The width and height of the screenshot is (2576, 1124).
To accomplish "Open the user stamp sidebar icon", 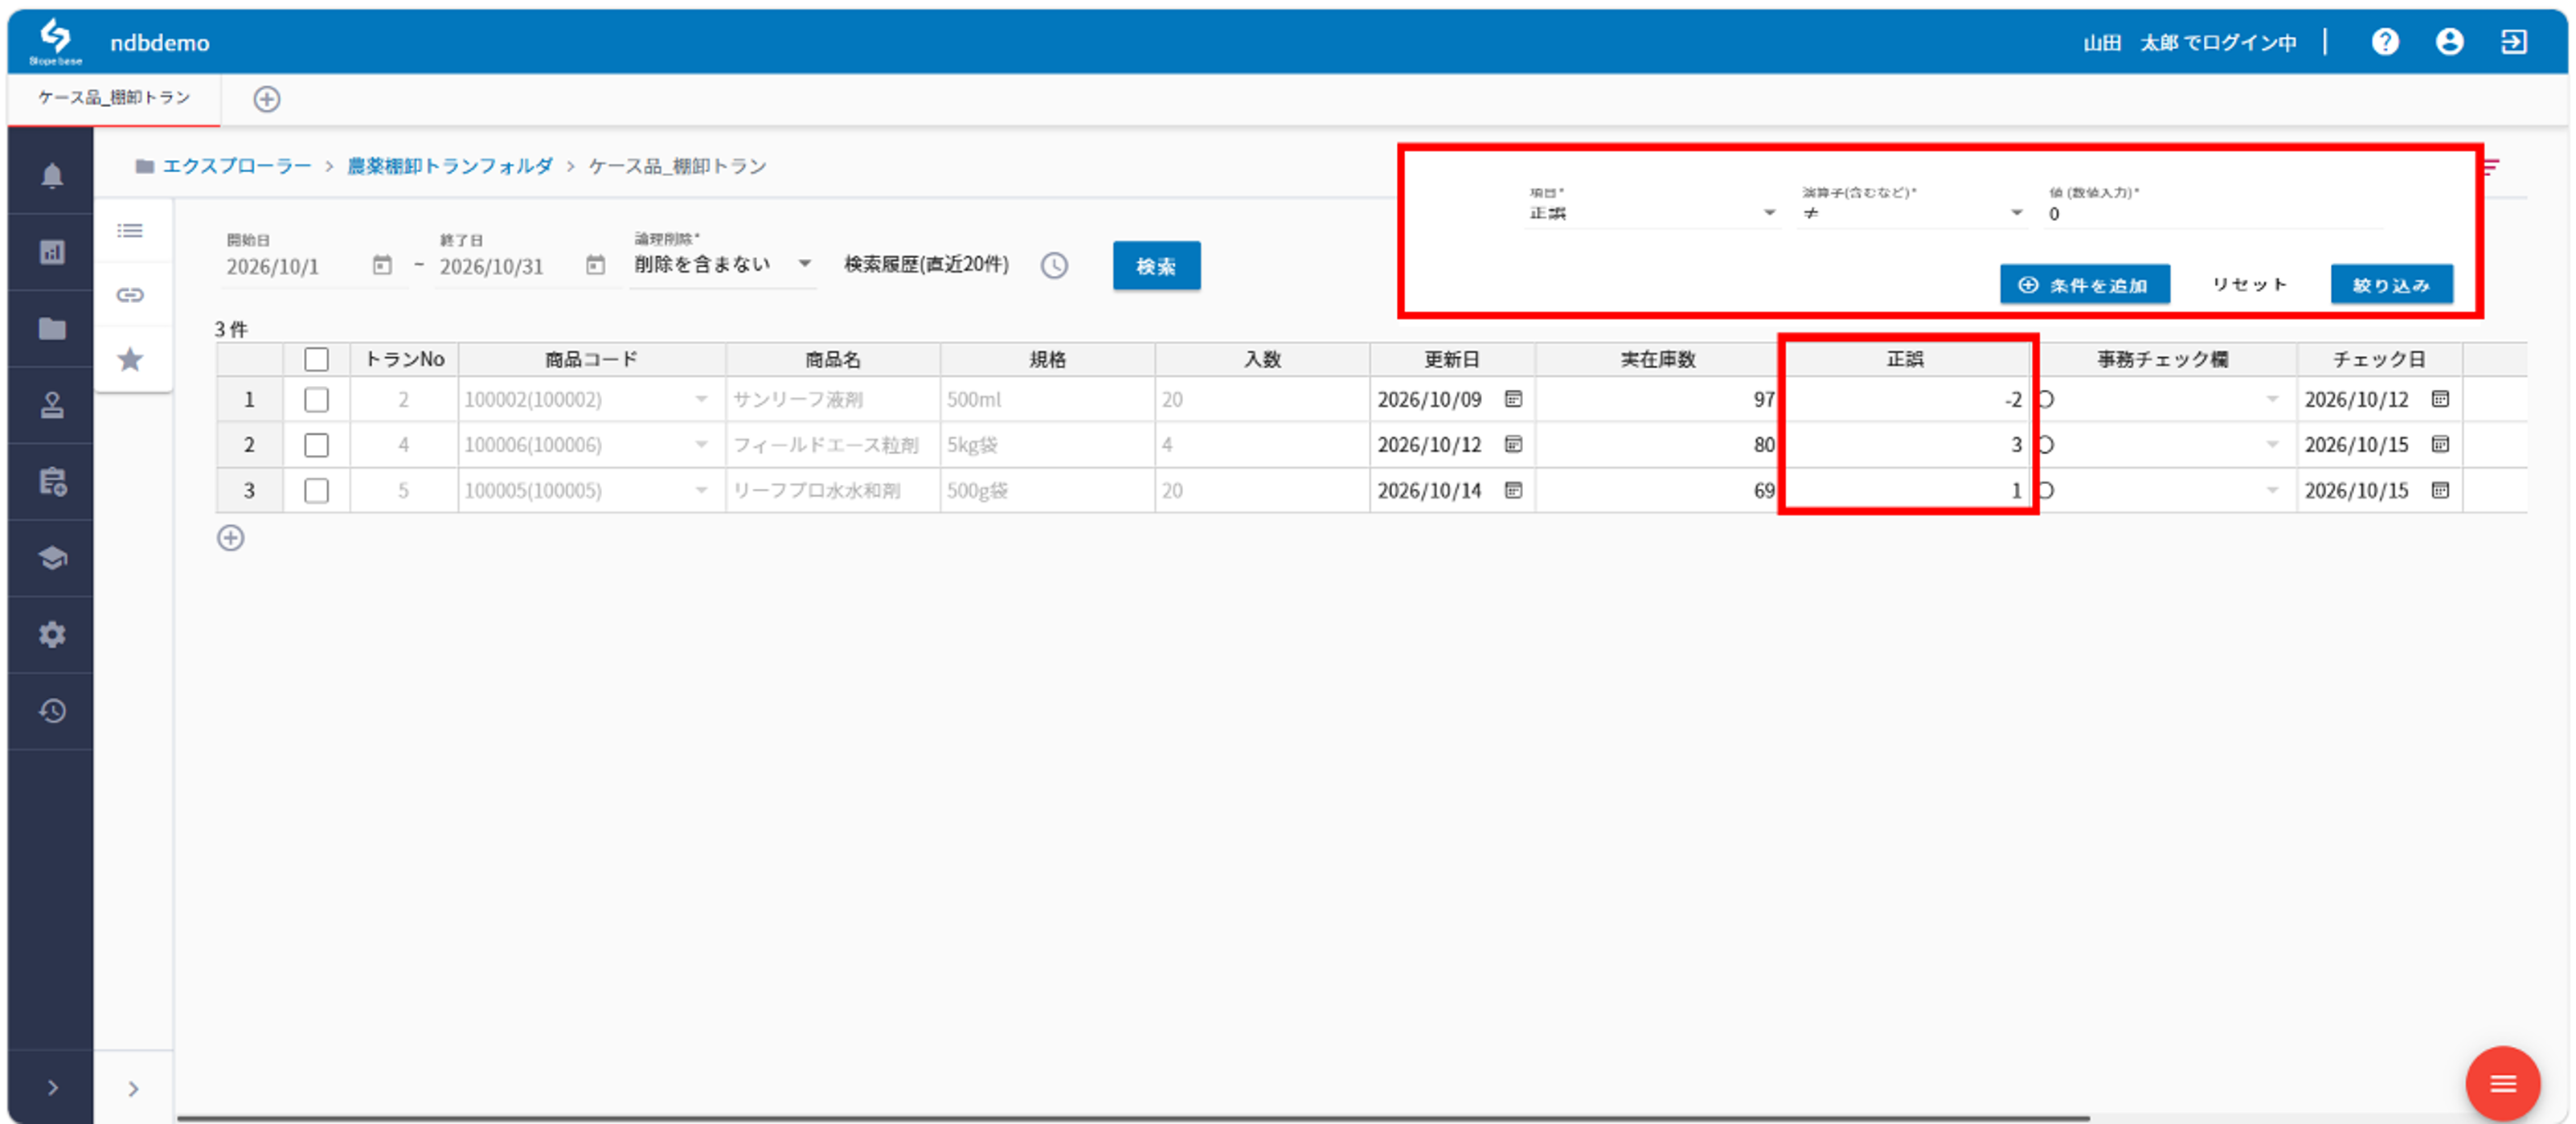I will point(52,405).
